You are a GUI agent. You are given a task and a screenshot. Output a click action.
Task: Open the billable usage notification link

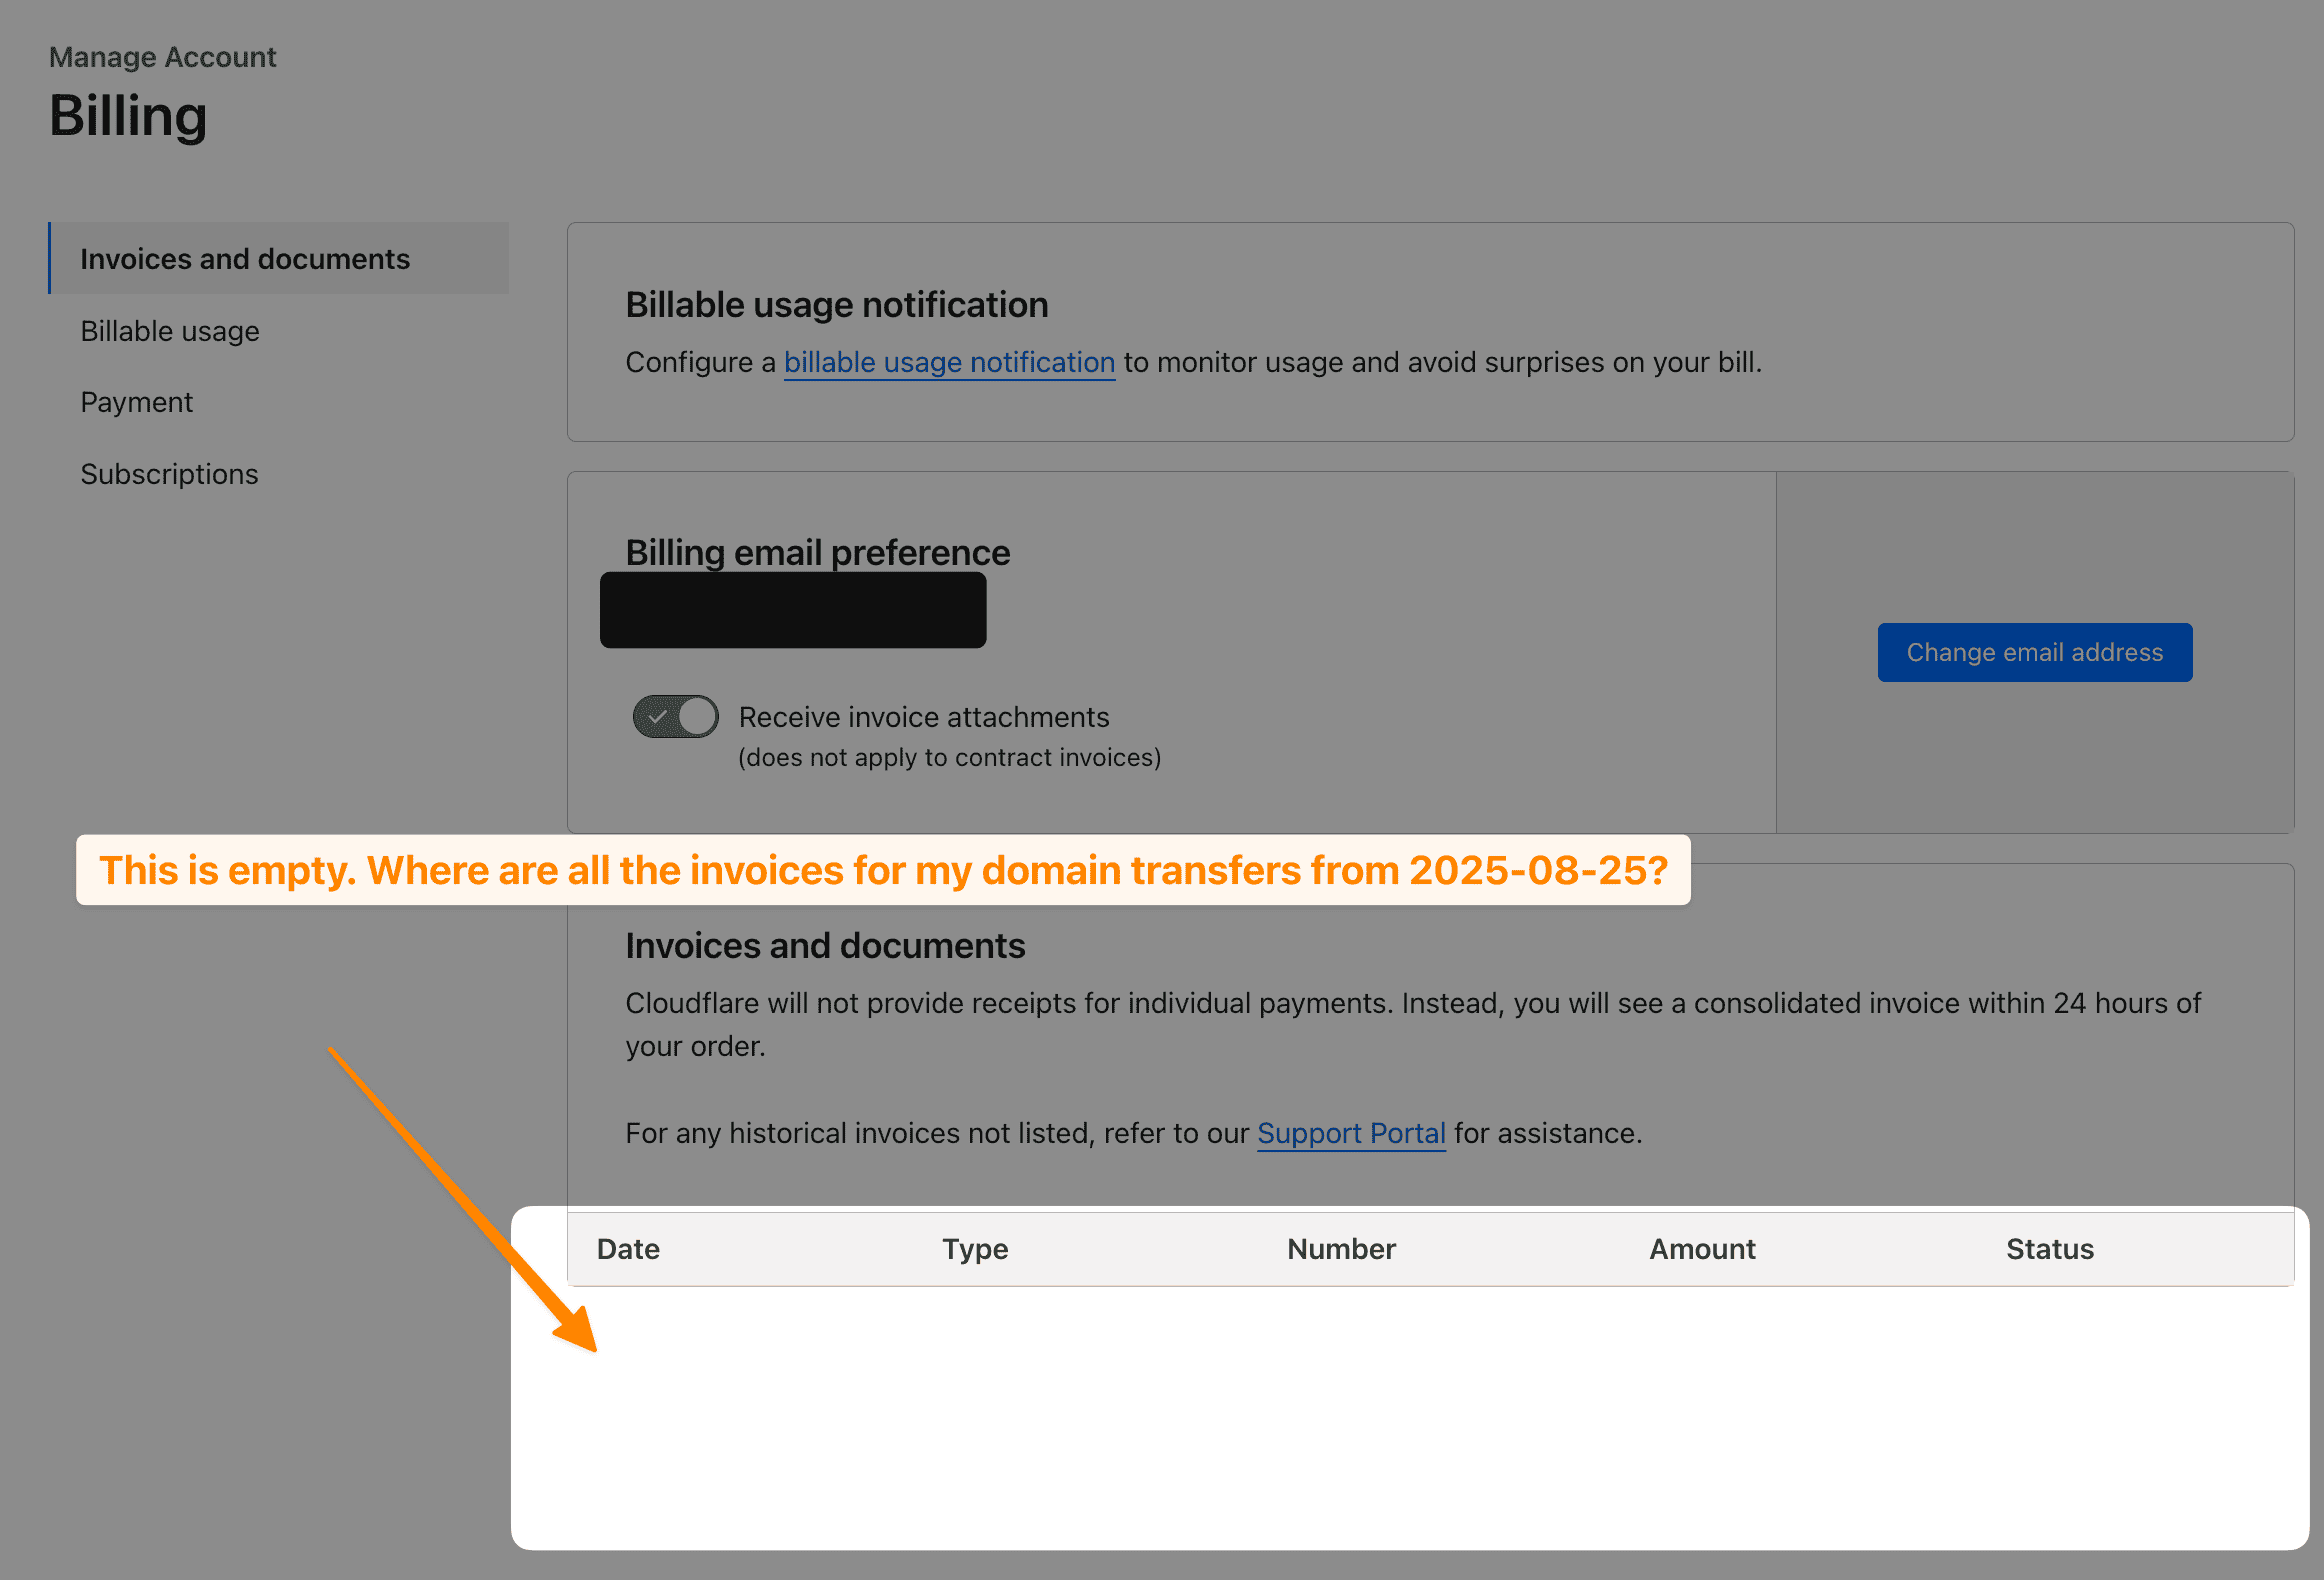point(948,362)
